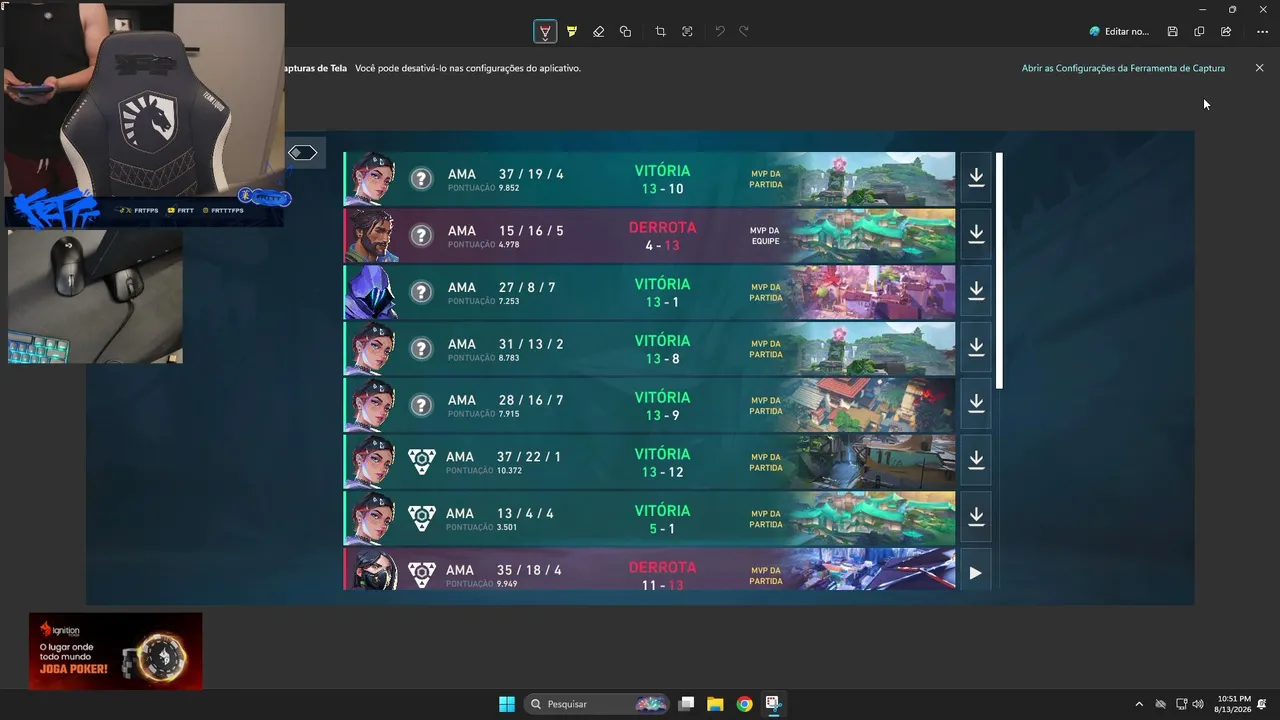Download the 28 / 16 / 7 match replay
The height and width of the screenshot is (720, 1280).
coord(976,403)
